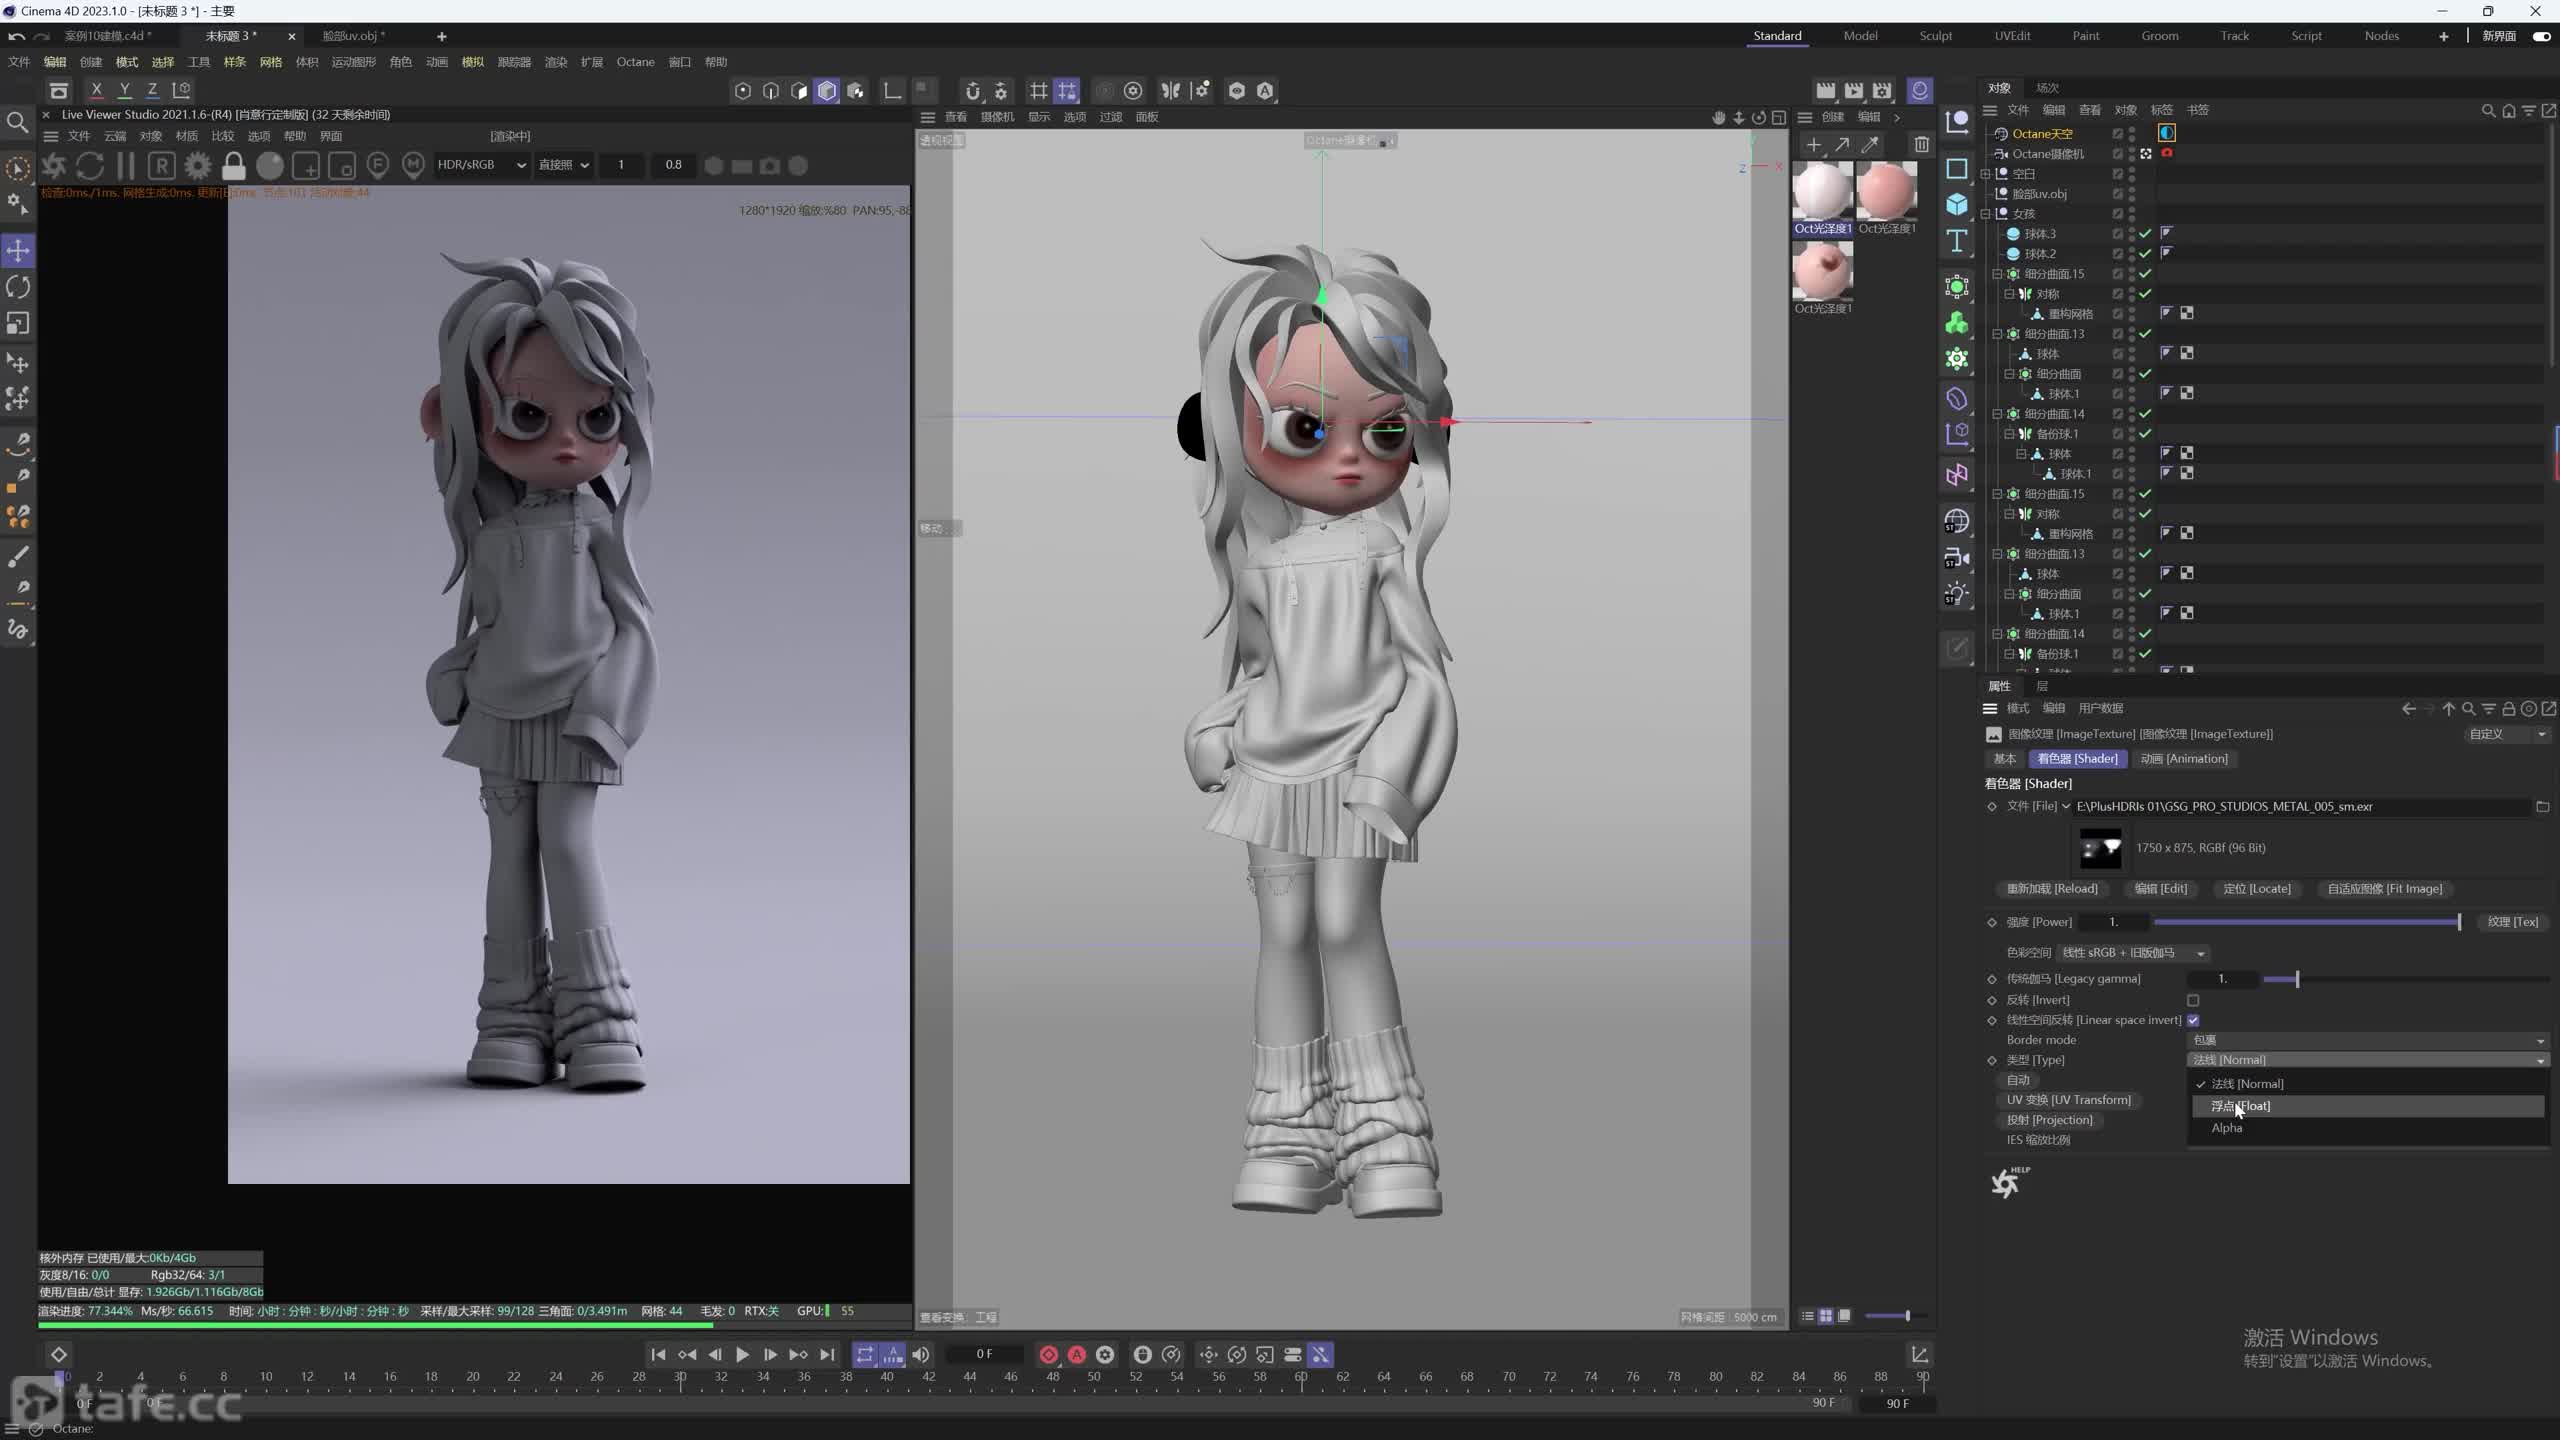Viewport: 2560px width, 1440px height.
Task: Click the 纹理 [Tex] button
Action: click(2513, 922)
